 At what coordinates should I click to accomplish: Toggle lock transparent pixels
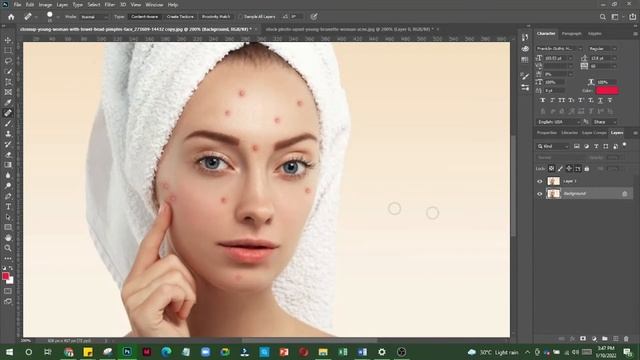(x=551, y=169)
